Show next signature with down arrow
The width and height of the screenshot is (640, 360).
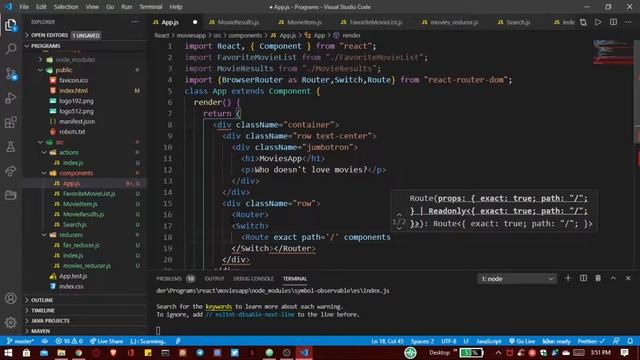pyautogui.click(x=399, y=229)
